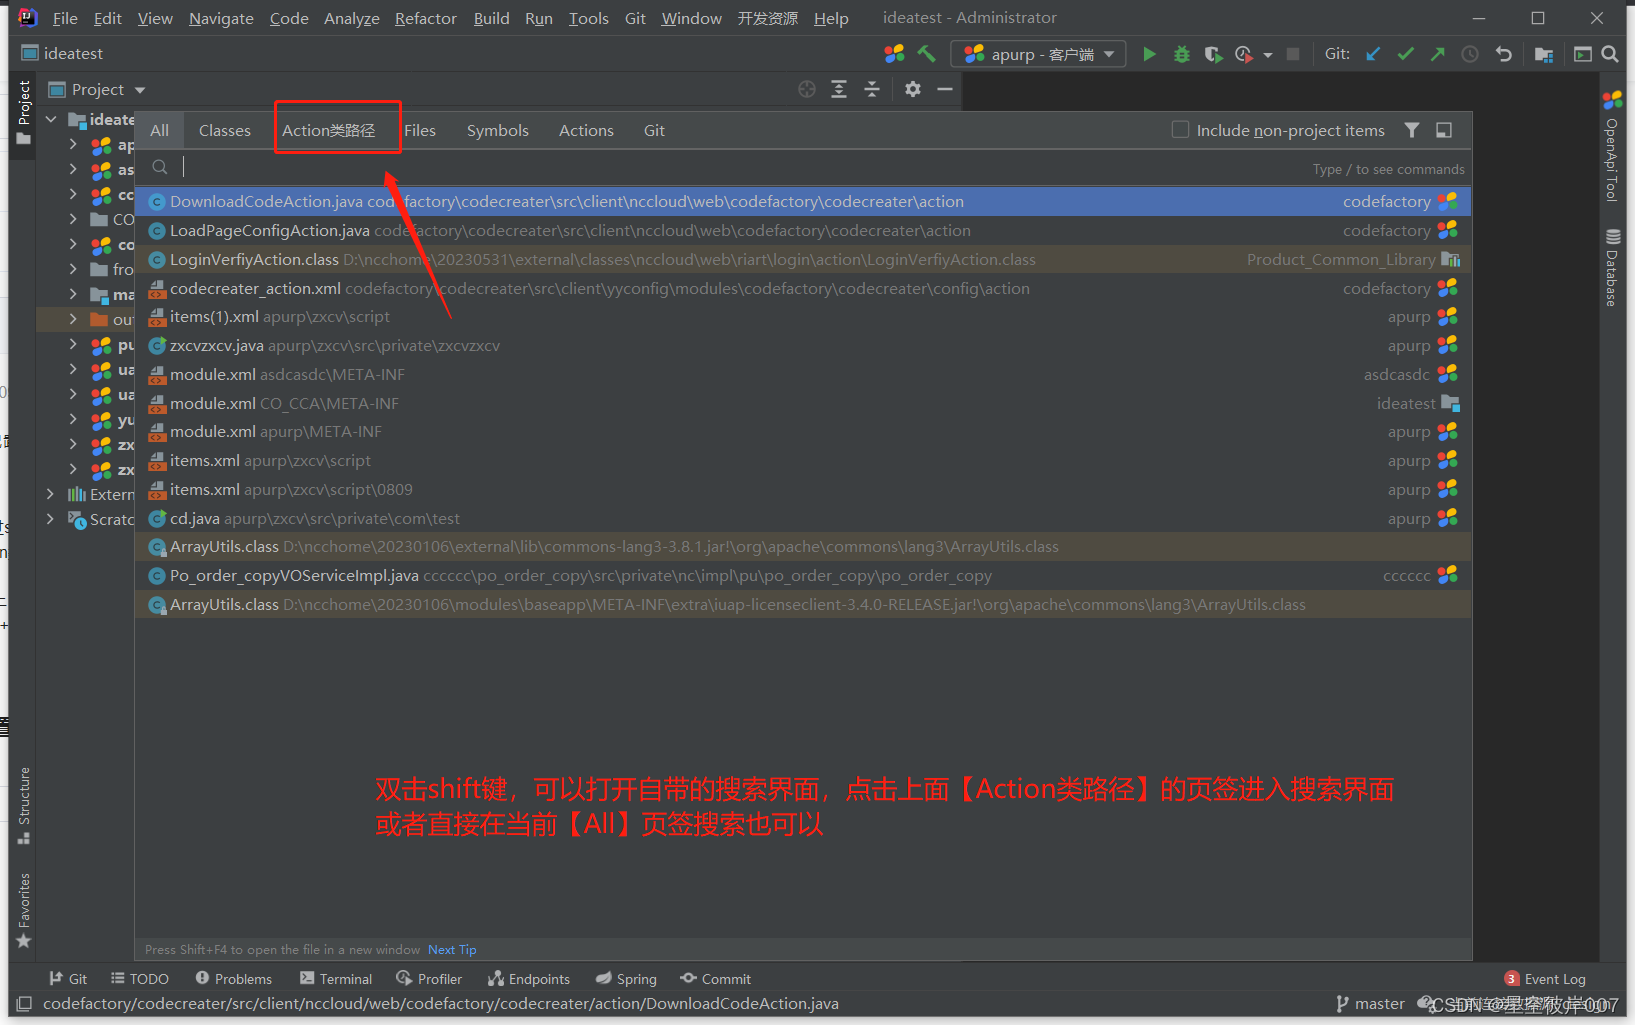Open the Navigate menu
Screen dimensions: 1635x1025
coord(221,18)
